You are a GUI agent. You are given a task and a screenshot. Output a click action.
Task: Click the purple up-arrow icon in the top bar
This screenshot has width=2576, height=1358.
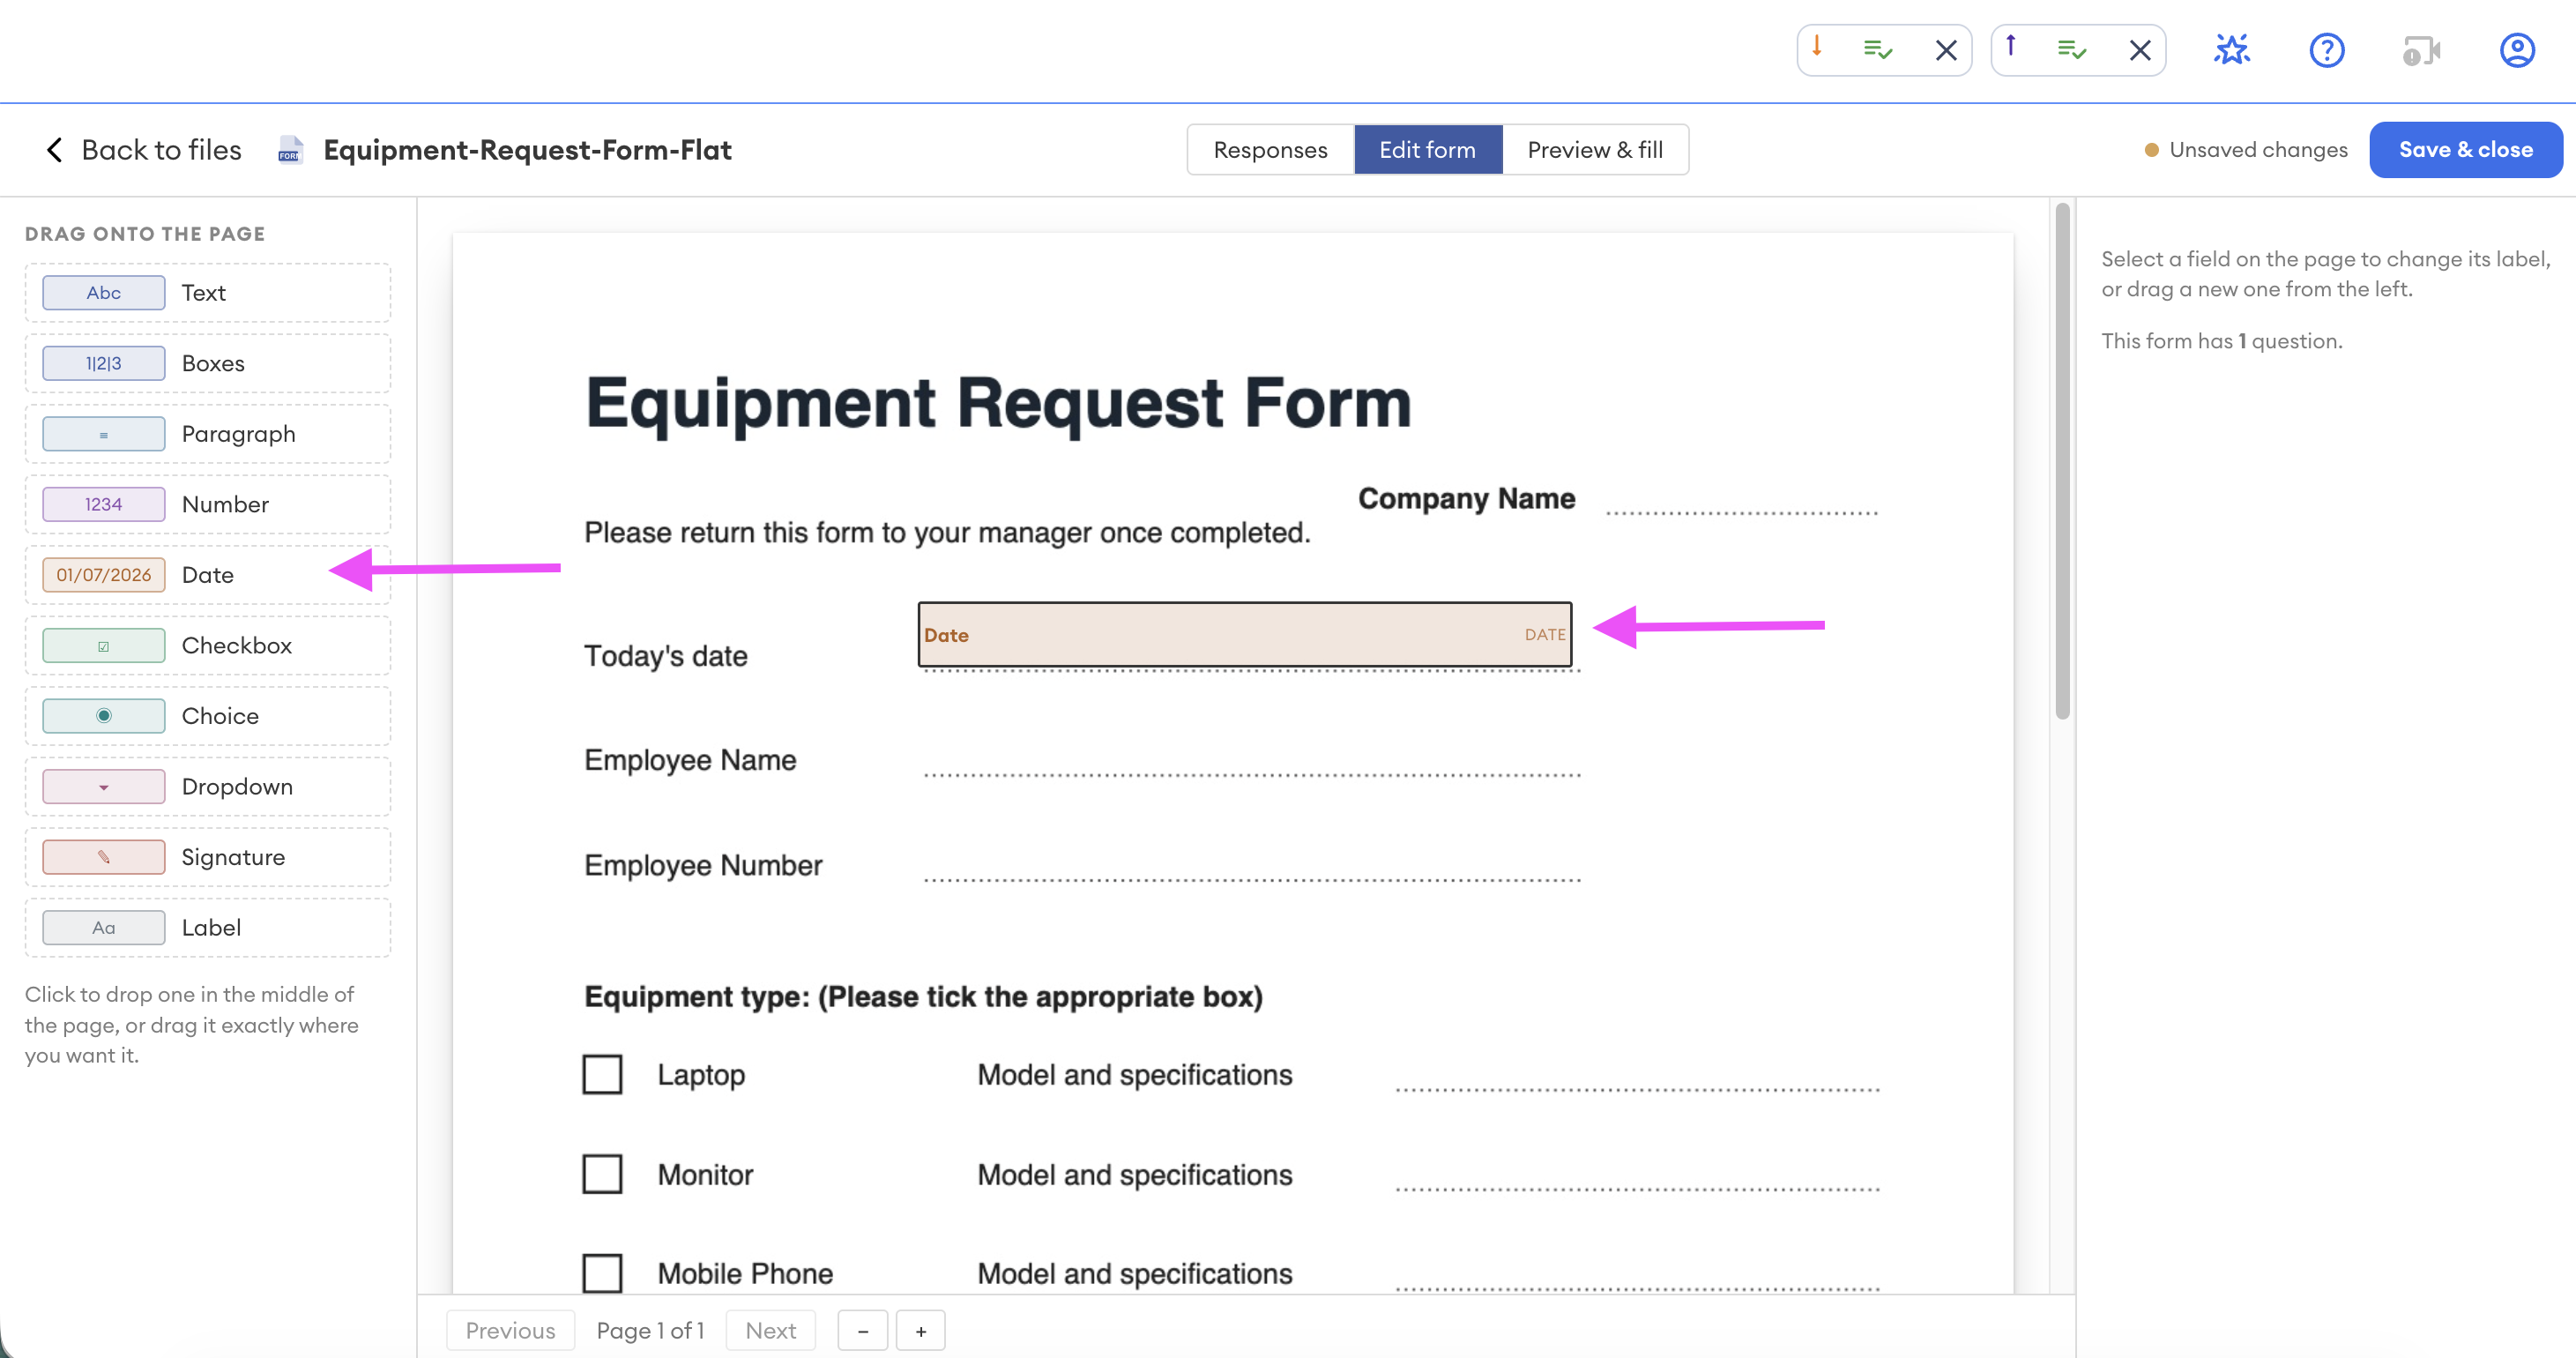2011,47
